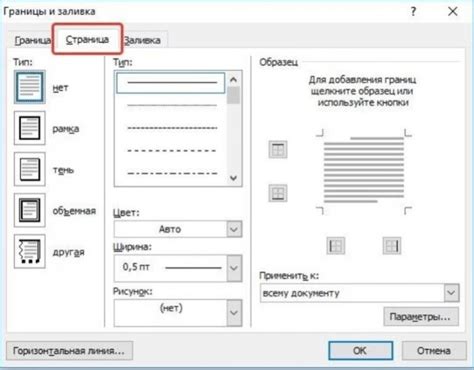Click the 'Параметры...' button
Screen dimensions: 474x370
[x=421, y=317]
